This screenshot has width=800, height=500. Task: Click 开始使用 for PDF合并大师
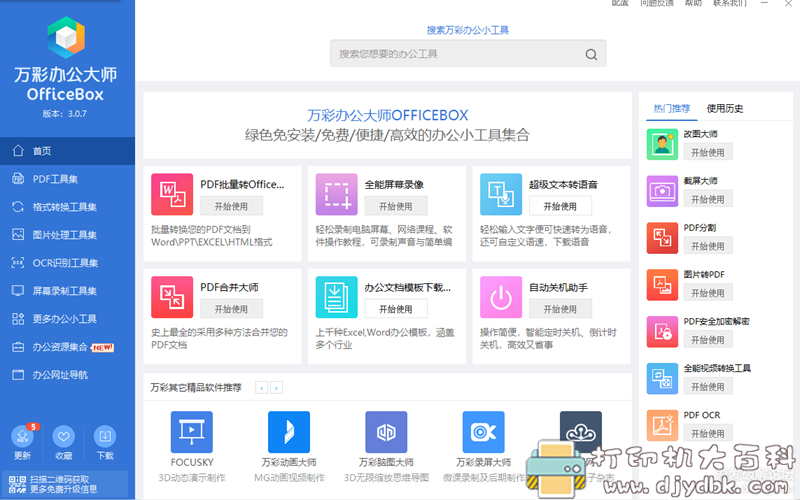(231, 309)
